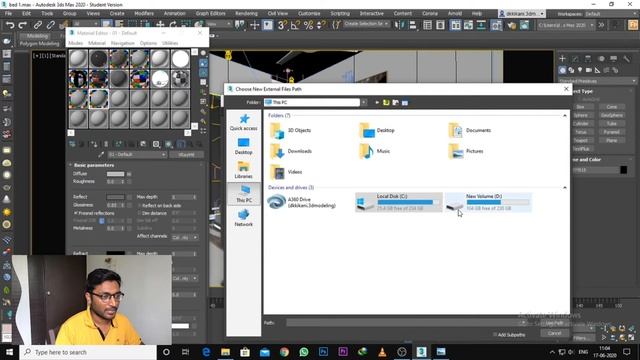Click the material type button beside name

[x=186, y=155]
